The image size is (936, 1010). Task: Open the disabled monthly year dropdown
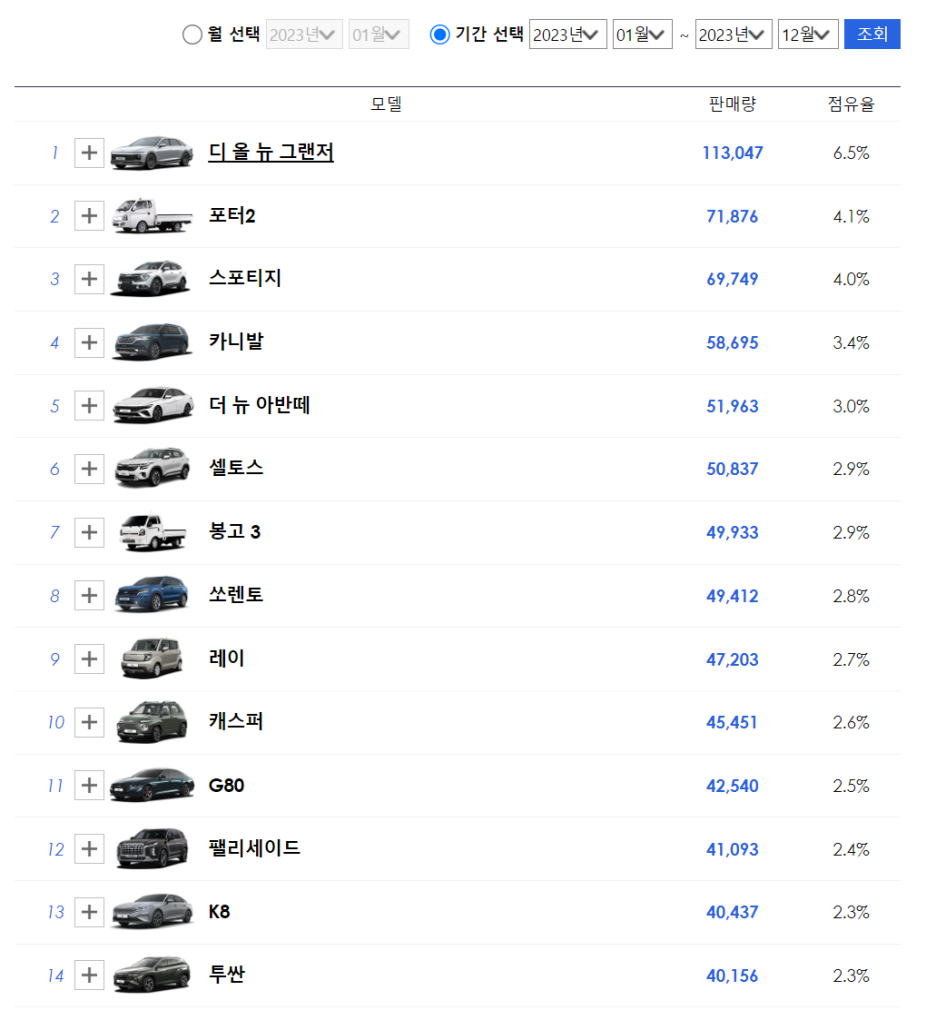tap(304, 34)
